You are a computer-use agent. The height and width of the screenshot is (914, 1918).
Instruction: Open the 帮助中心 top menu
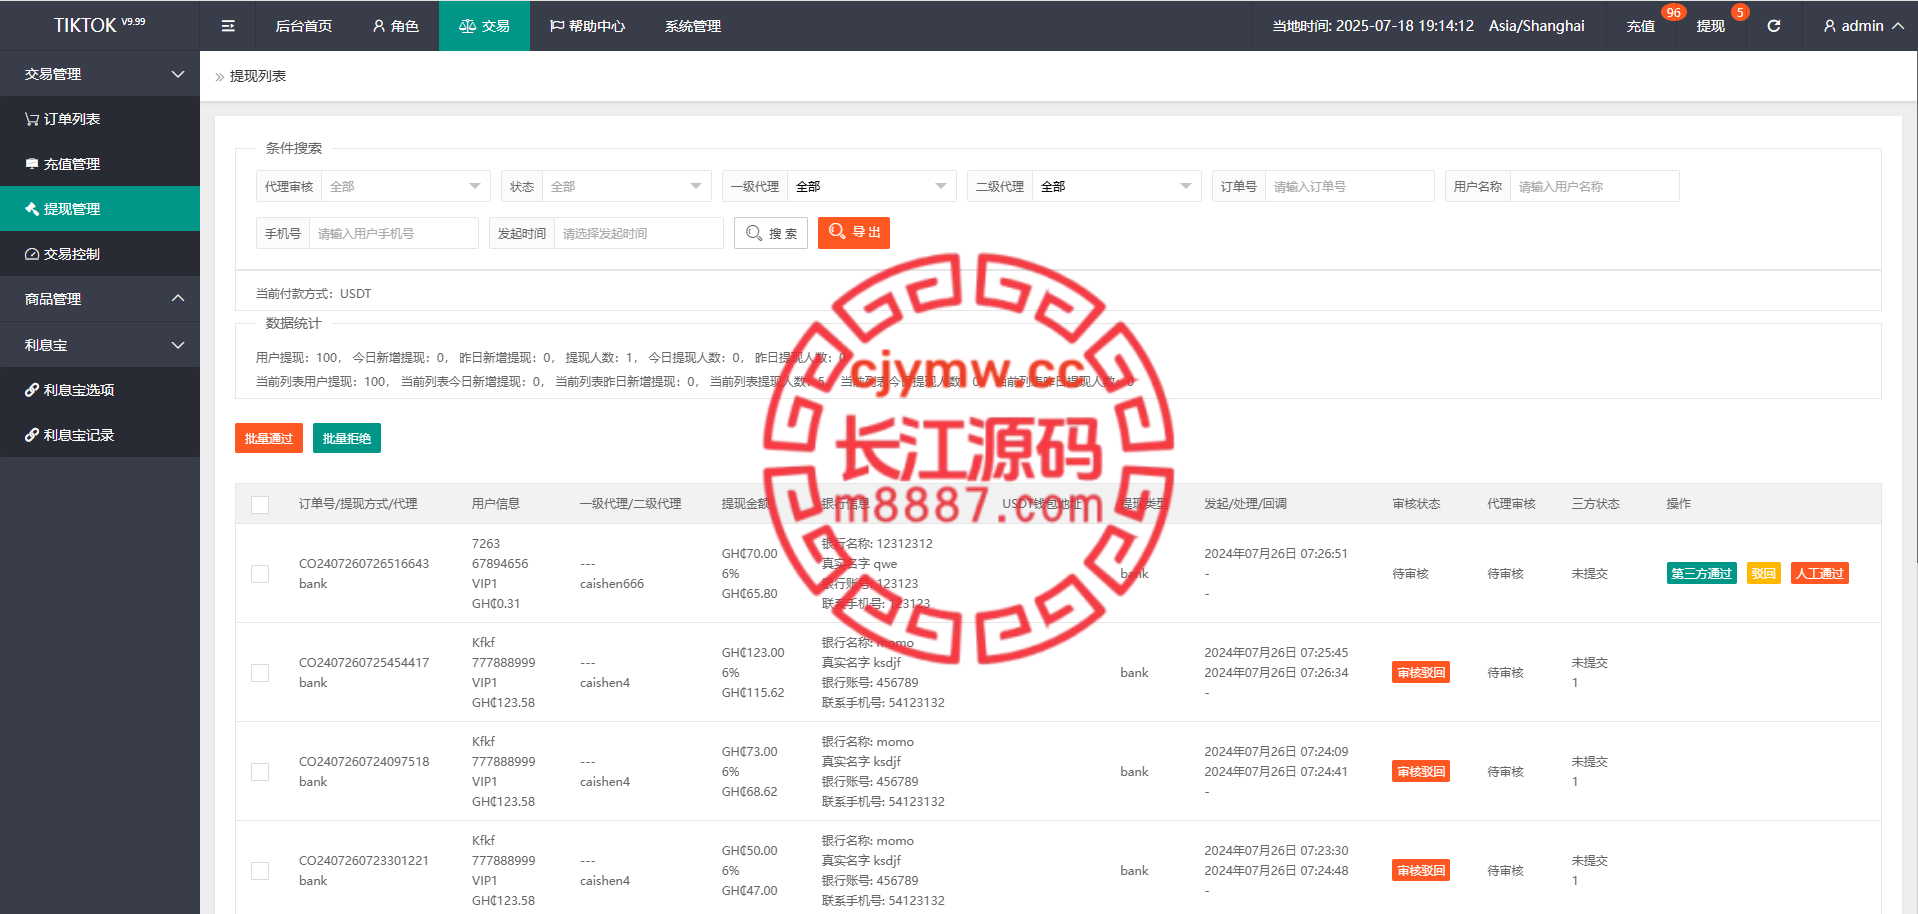click(x=587, y=26)
